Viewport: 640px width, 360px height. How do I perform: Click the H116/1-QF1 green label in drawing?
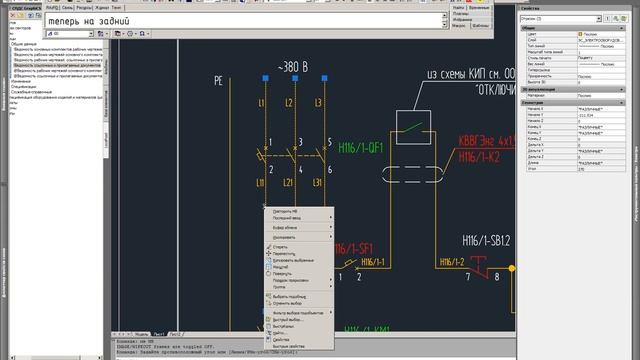pyautogui.click(x=361, y=148)
